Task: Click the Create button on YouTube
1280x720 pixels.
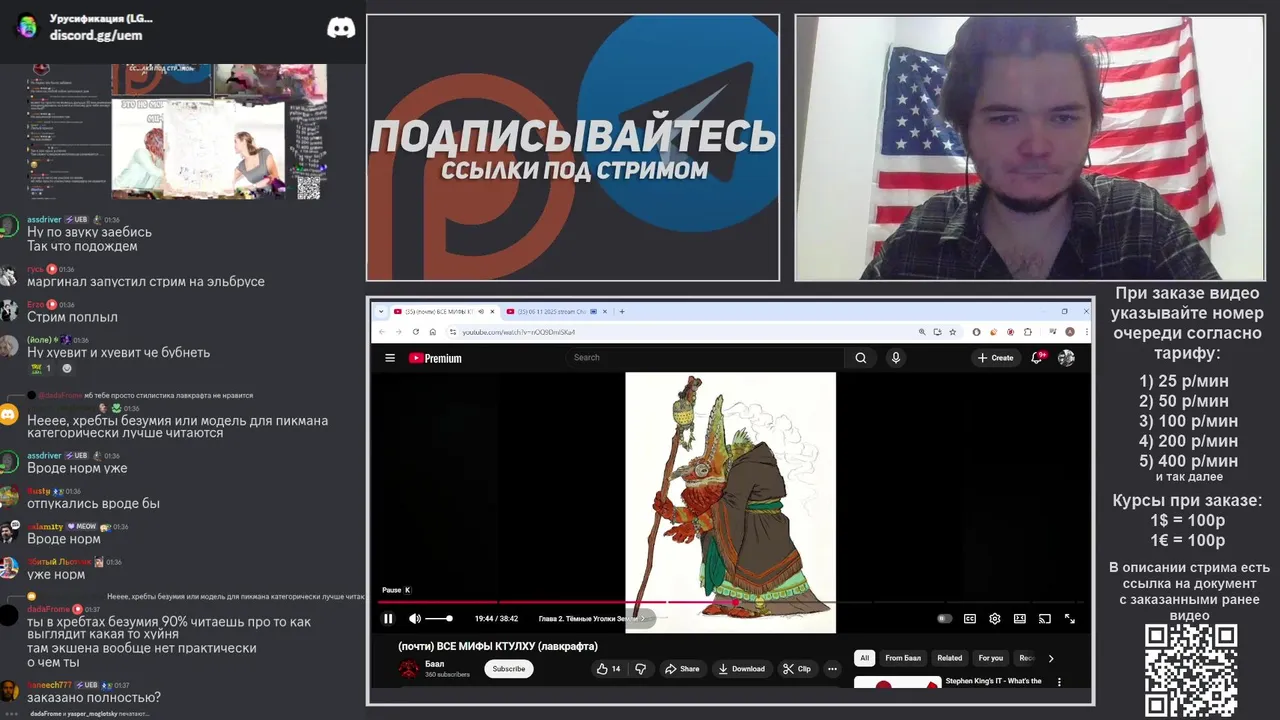Action: (997, 358)
